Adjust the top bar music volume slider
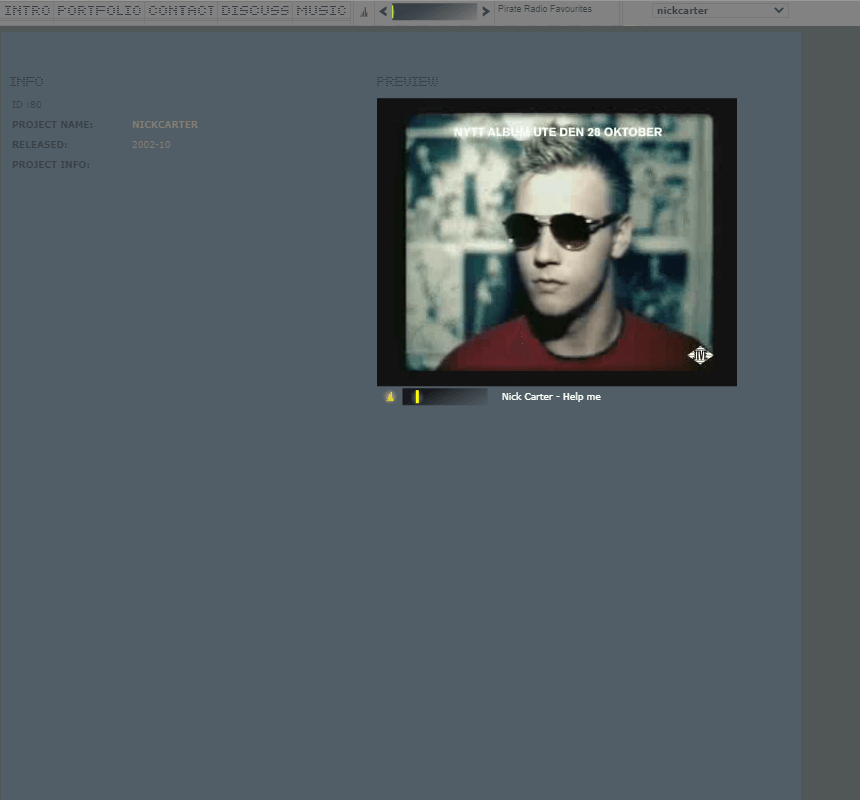The width and height of the screenshot is (860, 800). (434, 11)
